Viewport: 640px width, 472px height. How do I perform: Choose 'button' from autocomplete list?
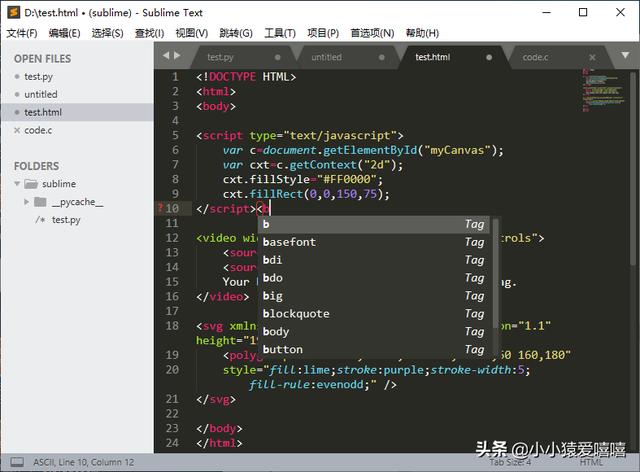[373, 350]
